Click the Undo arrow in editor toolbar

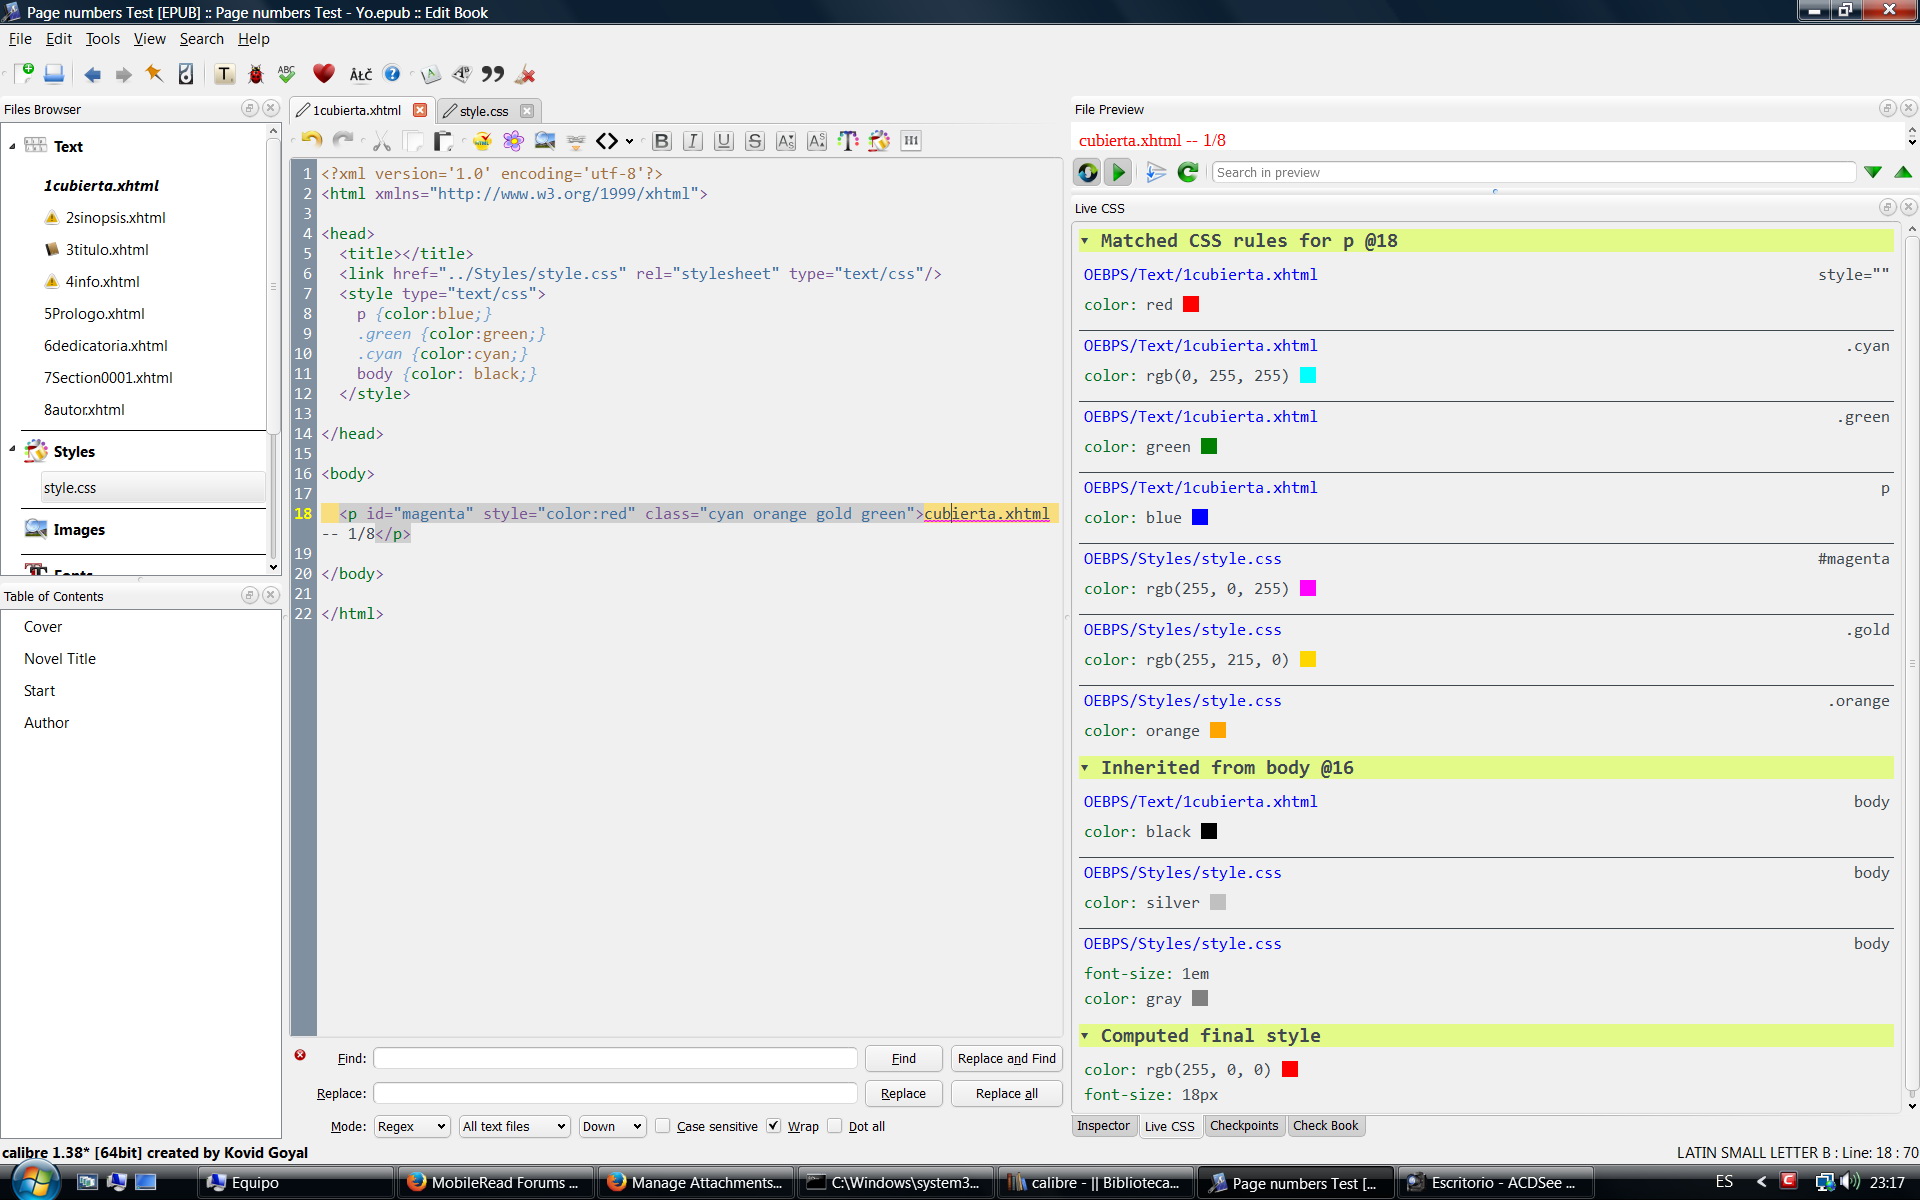[311, 141]
